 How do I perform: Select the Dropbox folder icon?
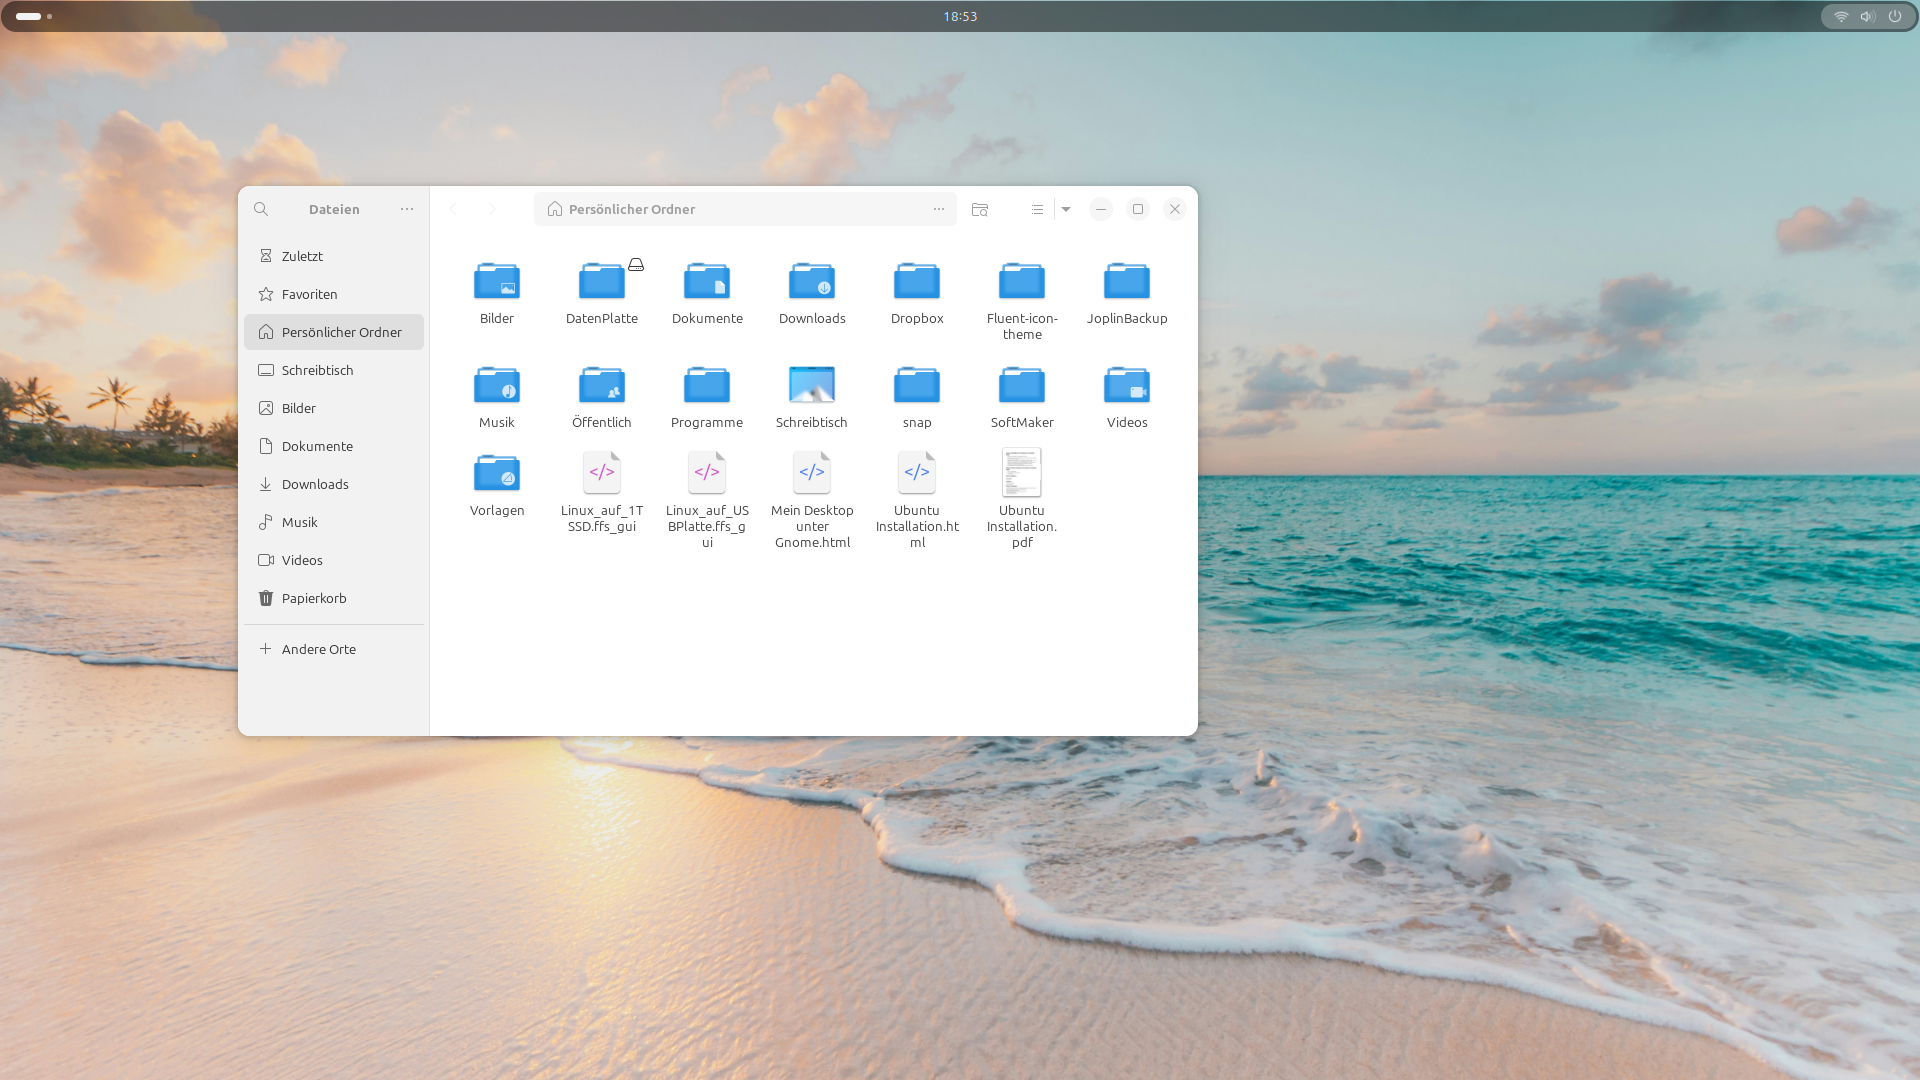click(917, 281)
